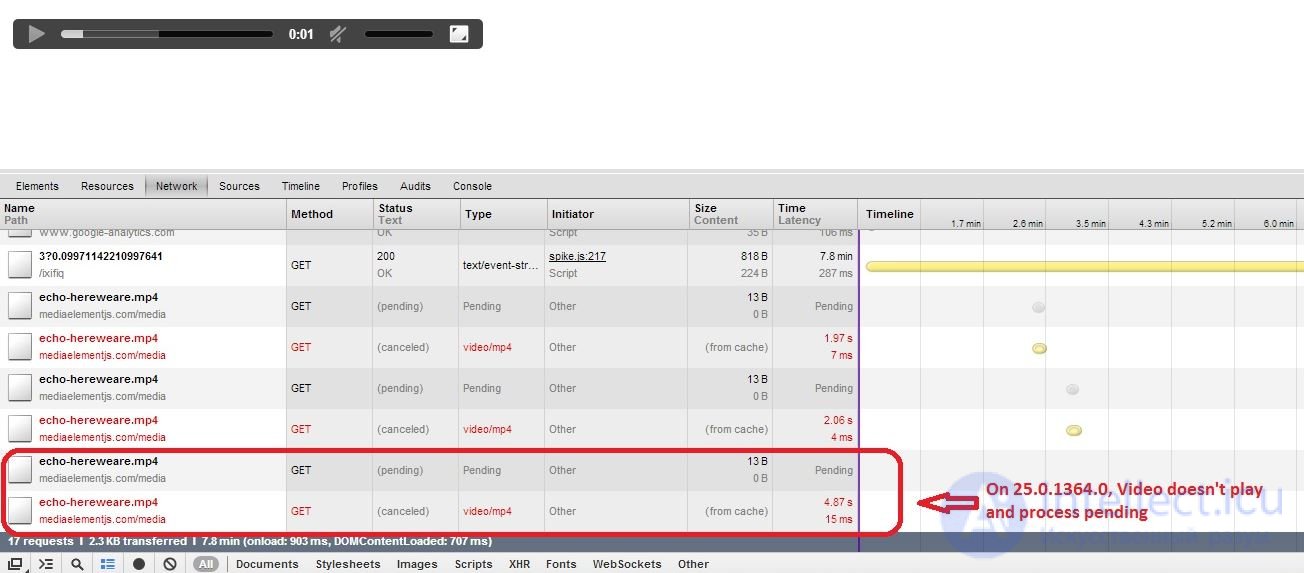Click the long yellow event-stream timeline bar
Screen dimensions: 1304x573
point(1085,266)
